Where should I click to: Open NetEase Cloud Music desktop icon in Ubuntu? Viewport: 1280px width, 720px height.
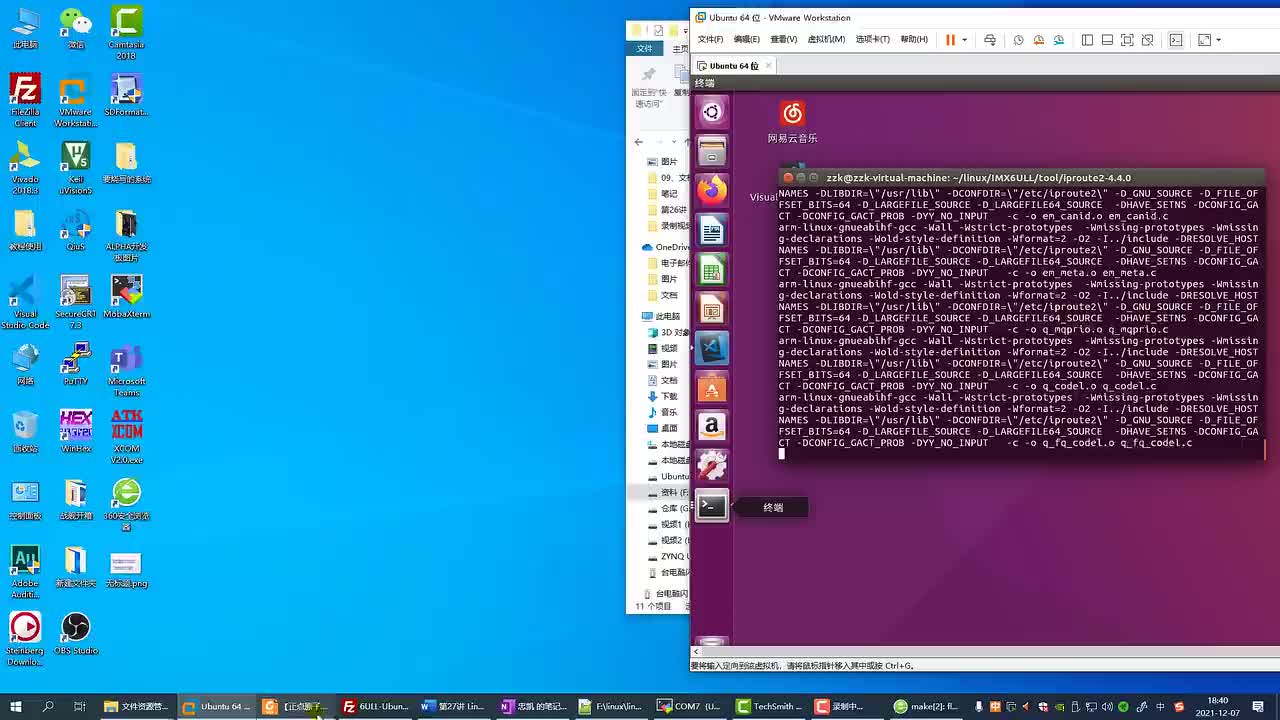coord(792,122)
